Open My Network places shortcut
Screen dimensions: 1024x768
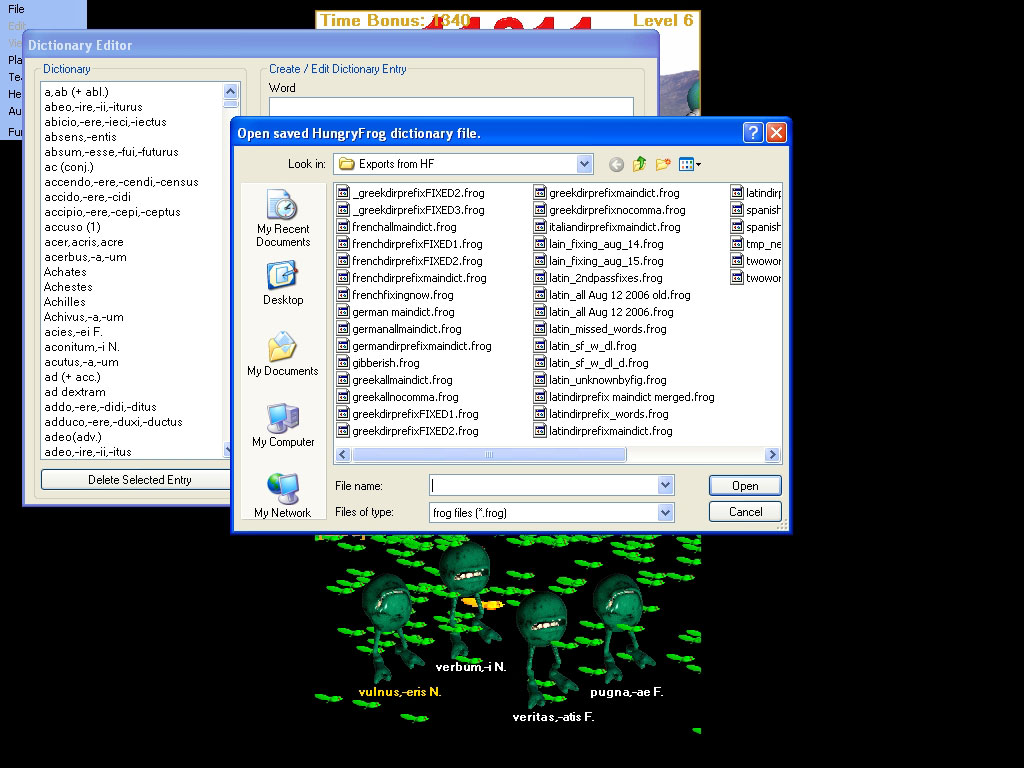pos(282,497)
